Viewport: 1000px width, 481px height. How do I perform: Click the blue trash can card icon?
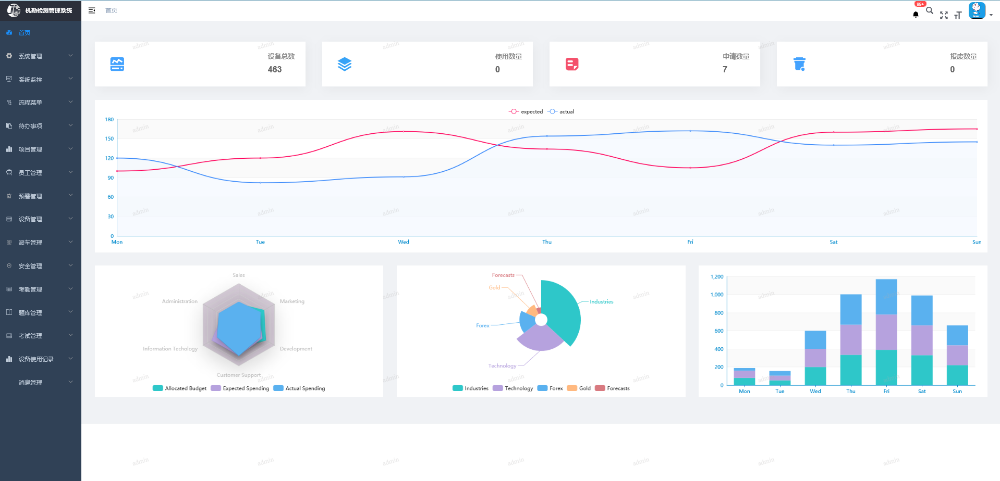(x=799, y=64)
